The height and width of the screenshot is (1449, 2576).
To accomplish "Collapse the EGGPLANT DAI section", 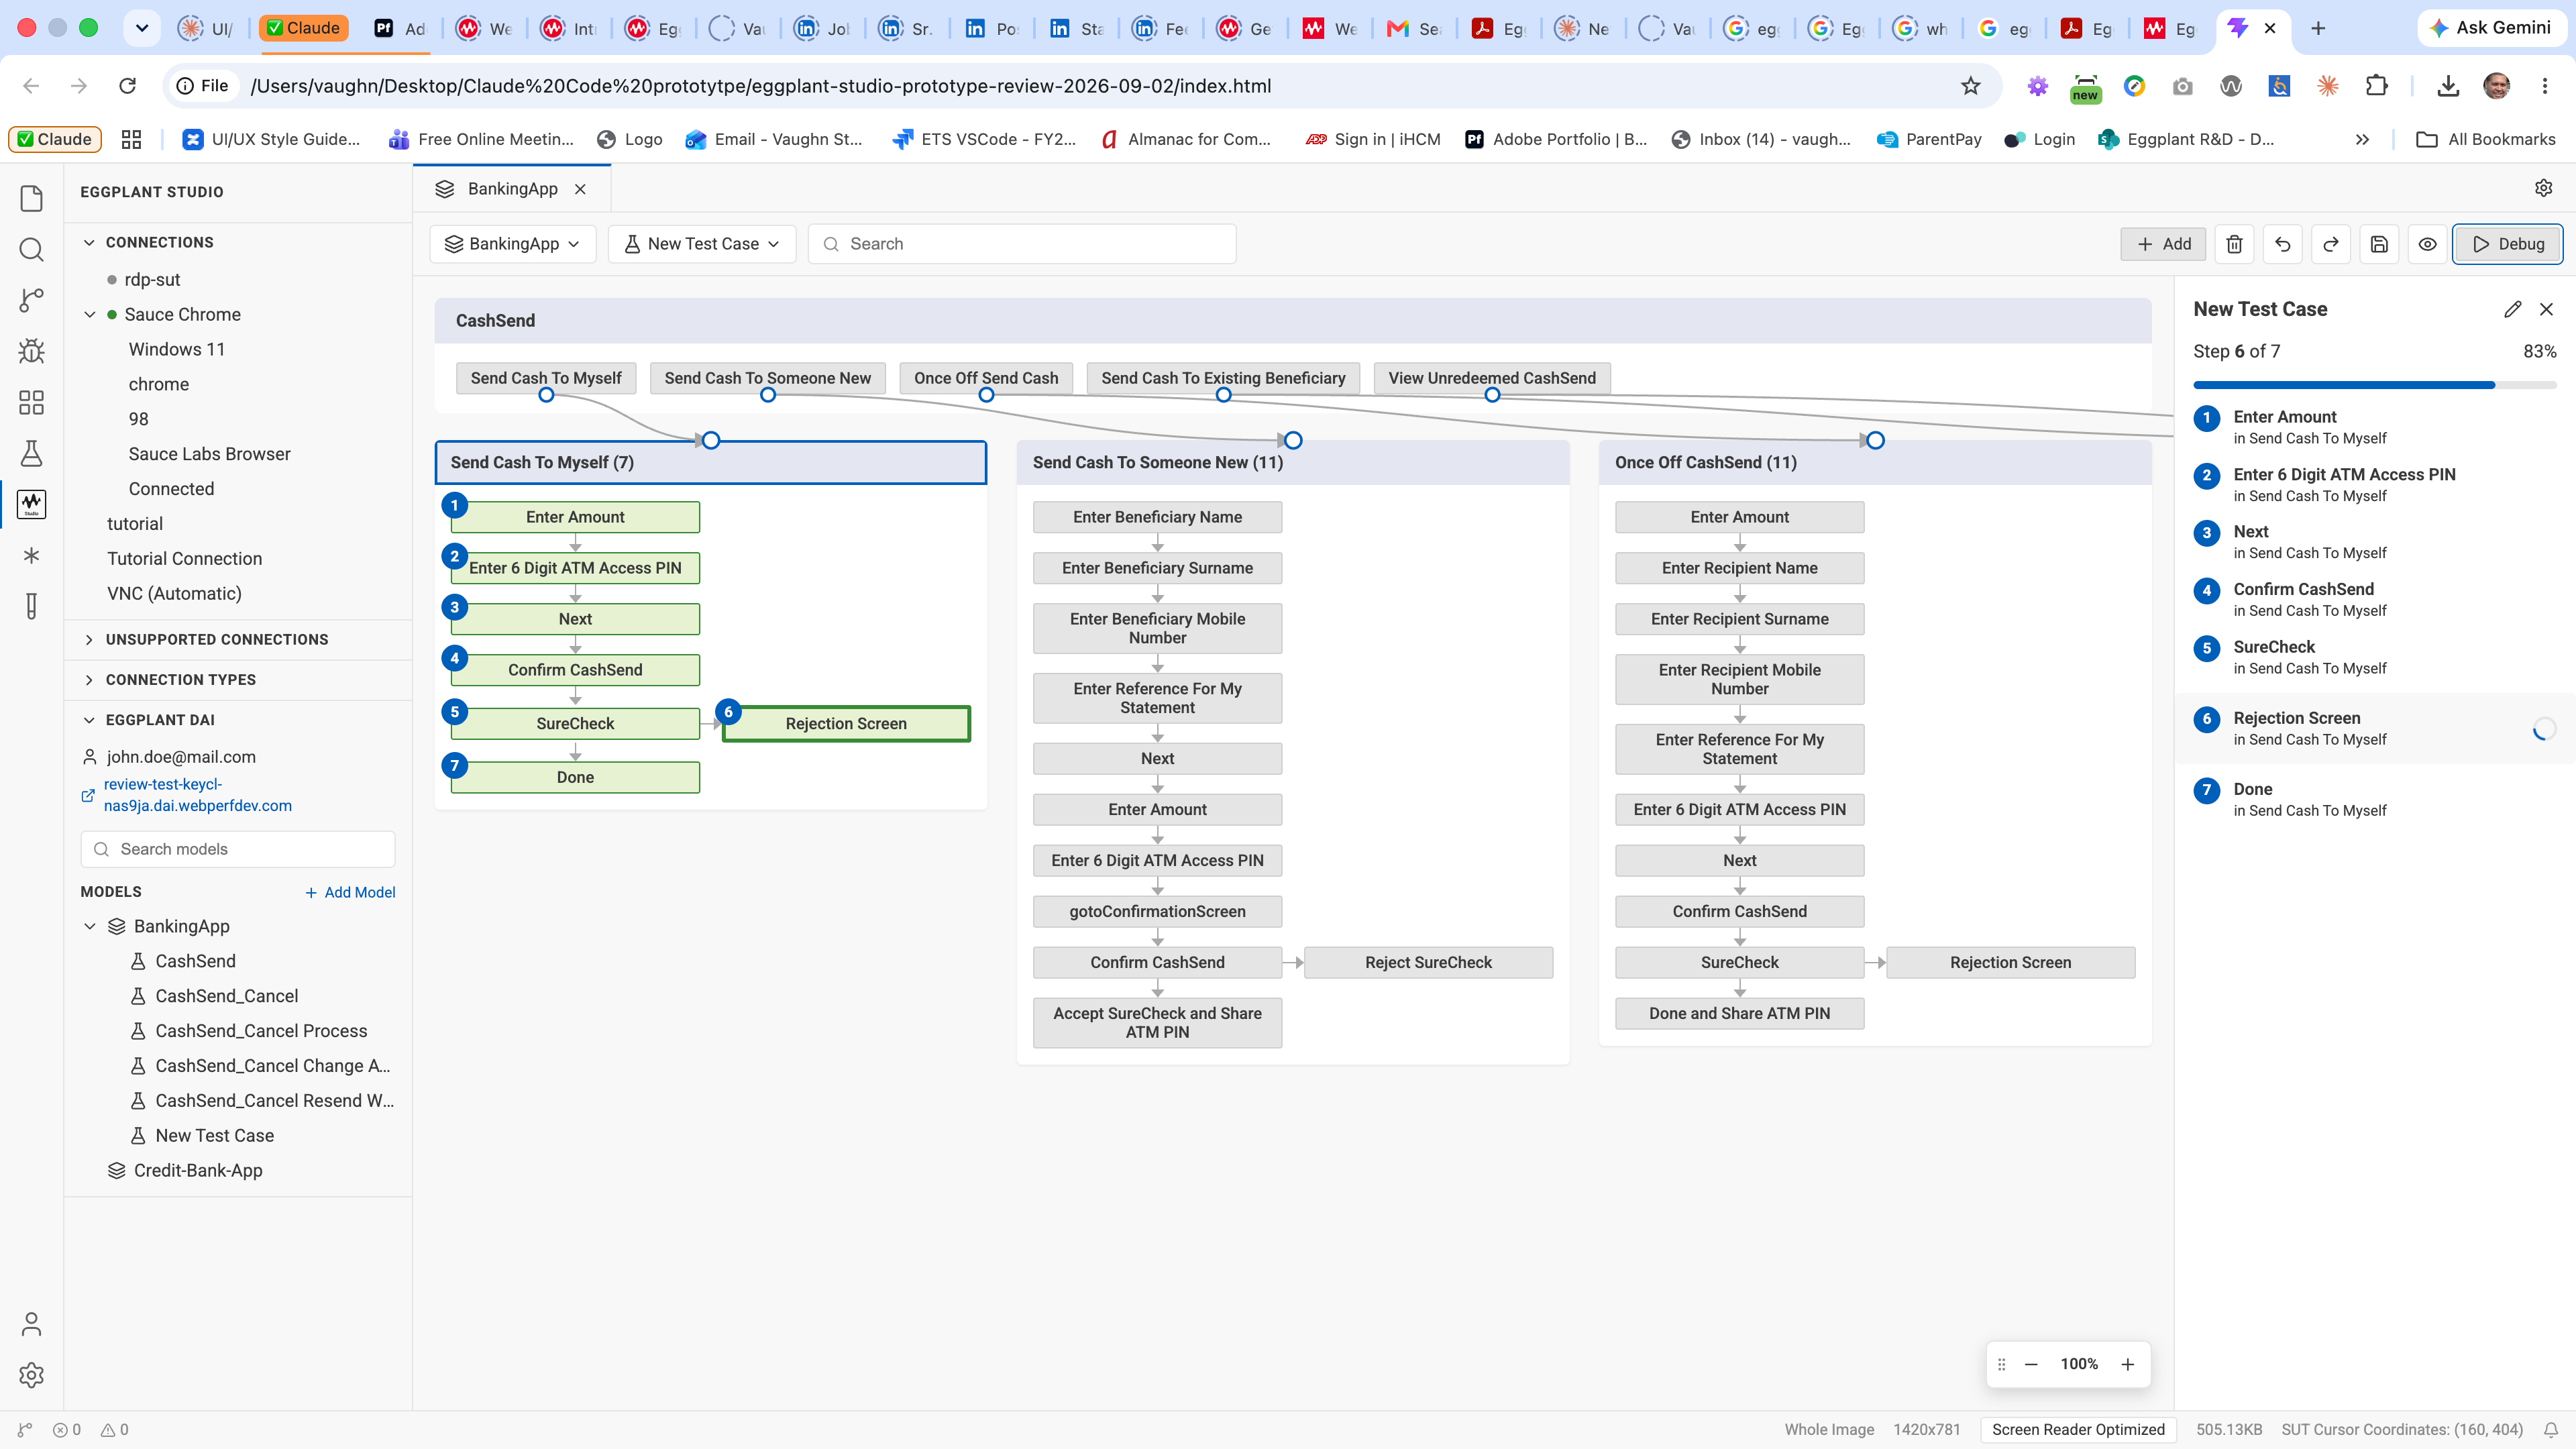I will 89,720.
